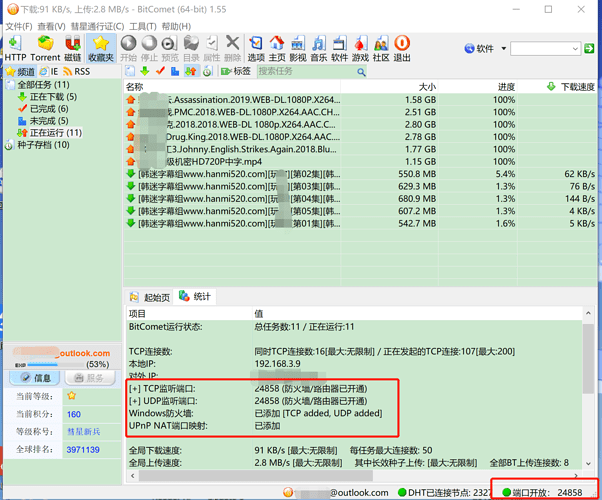Sort tasks by 名称 column header
The width and height of the screenshot is (602, 500).
pos(232,87)
